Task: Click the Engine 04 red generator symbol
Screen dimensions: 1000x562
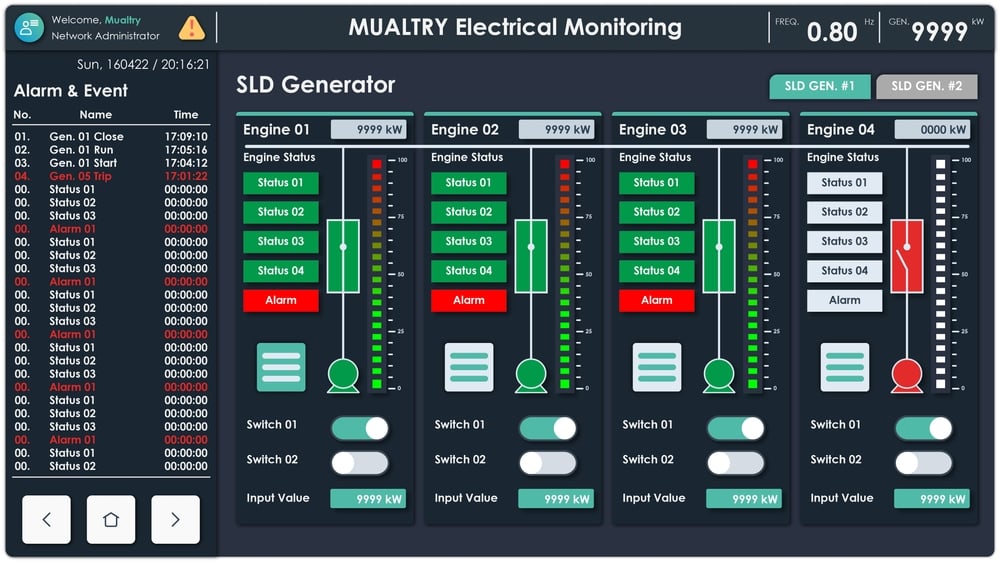Action: coord(907,374)
